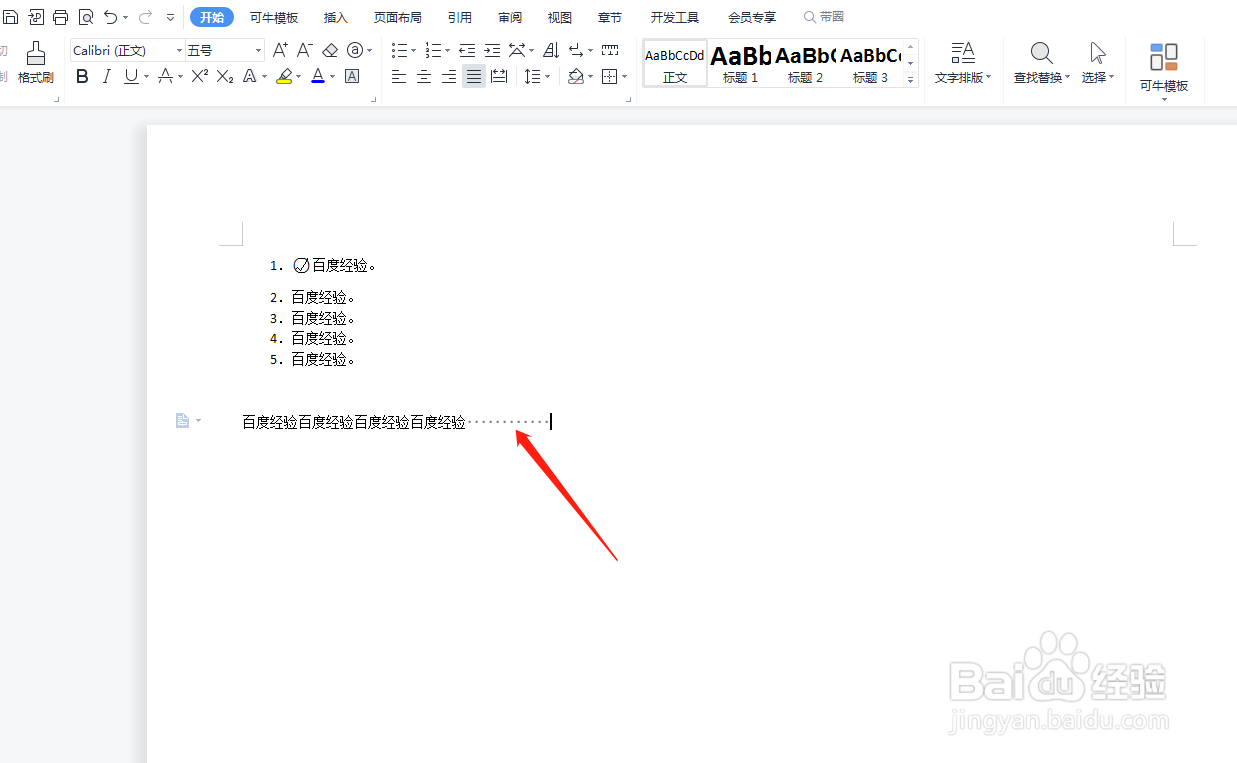Select the Format Painter (格式刷) tool
1237x763 pixels.
pyautogui.click(x=36, y=62)
